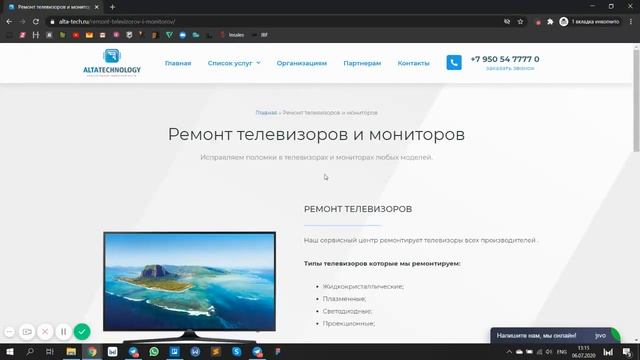Click the Проекционные list item

click(x=349, y=323)
